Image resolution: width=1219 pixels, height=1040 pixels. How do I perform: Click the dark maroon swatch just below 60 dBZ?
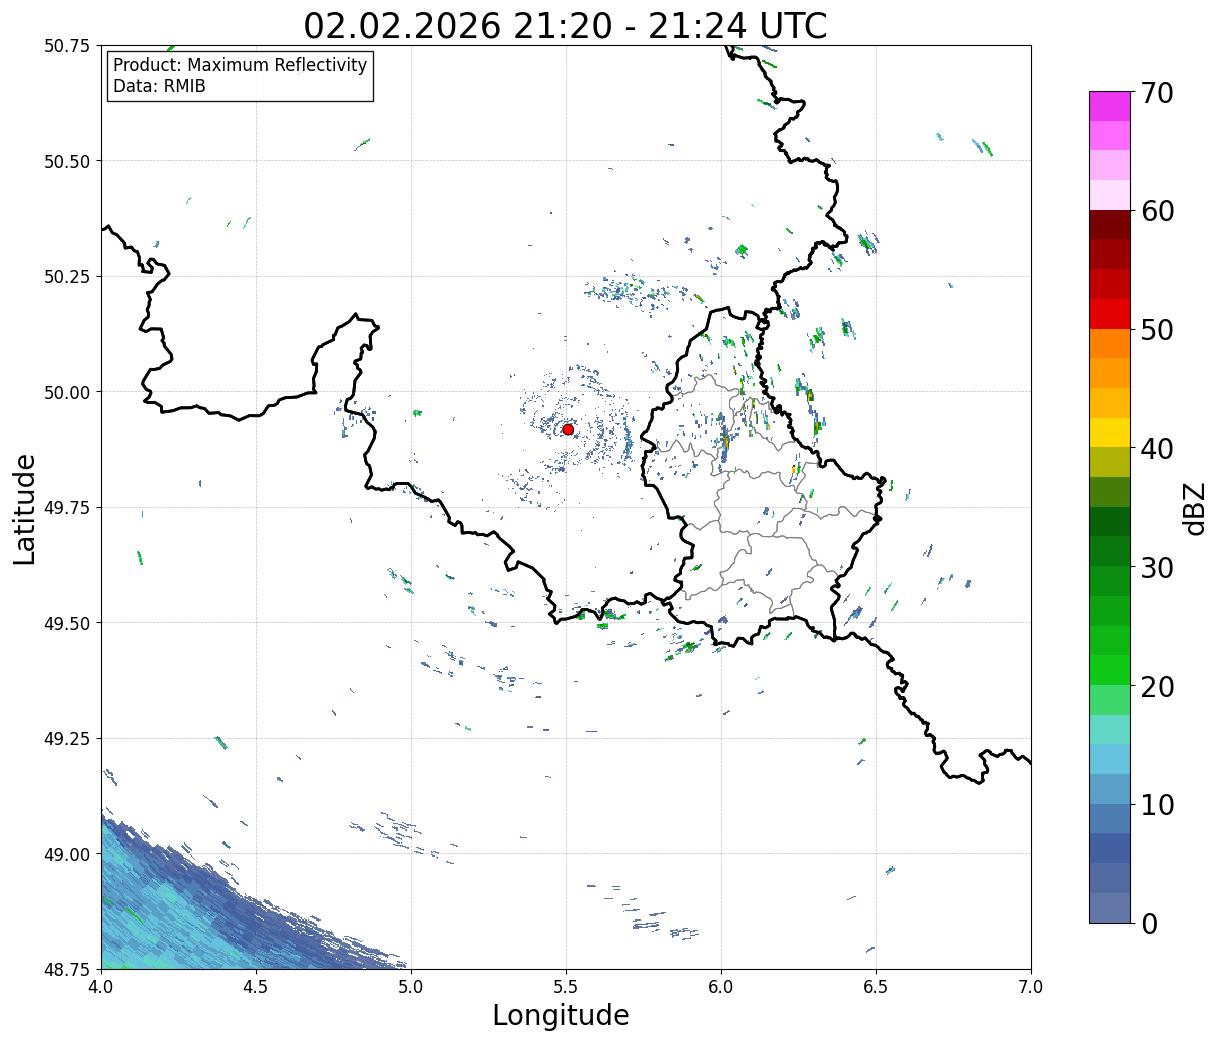pyautogui.click(x=1110, y=225)
